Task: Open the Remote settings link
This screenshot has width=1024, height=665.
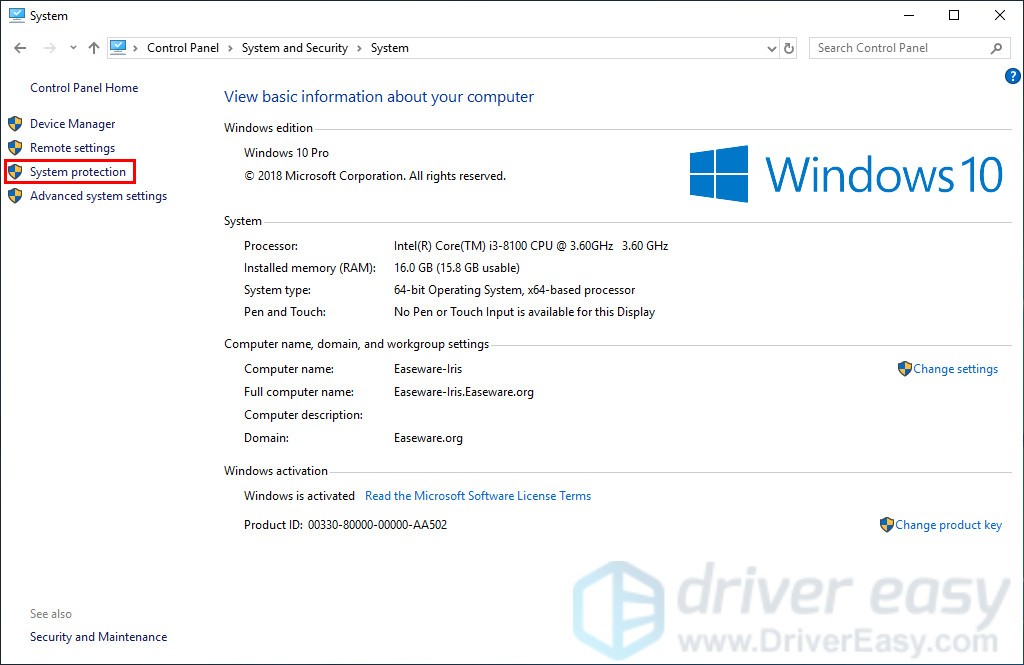Action: pos(72,148)
